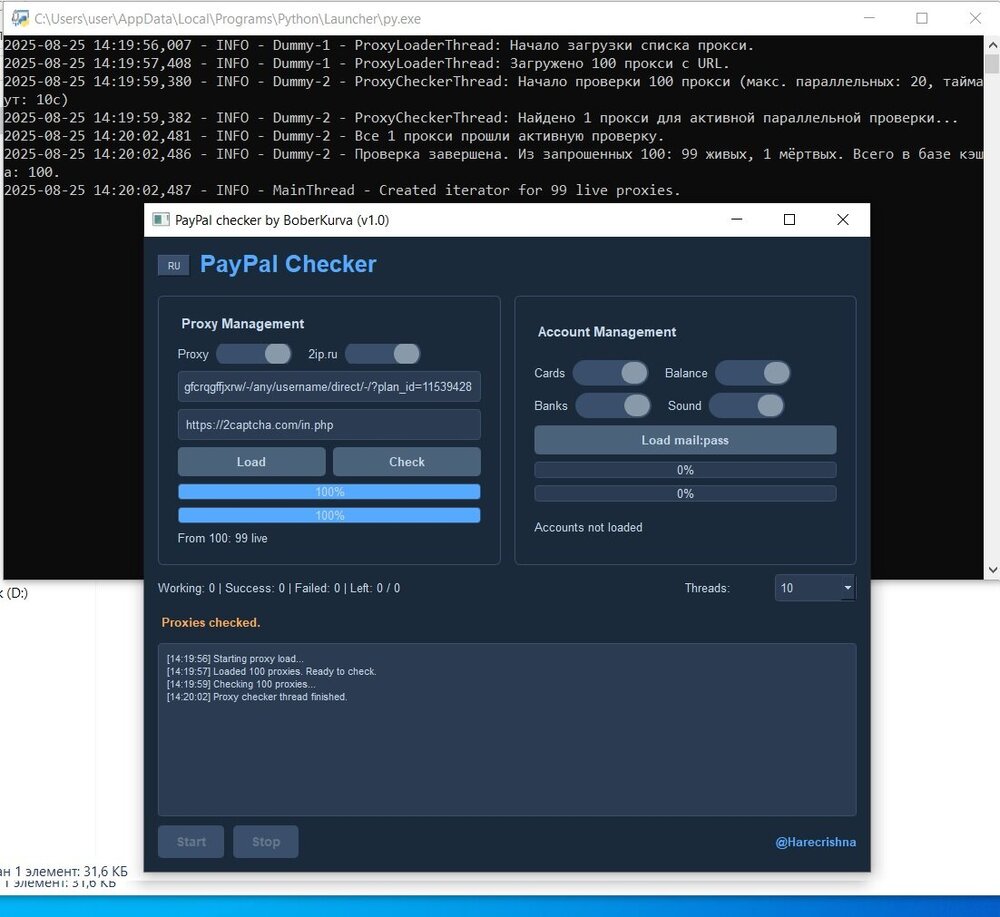Click the upper 100% proxy progress bar
The width and height of the screenshot is (1000, 917).
pyautogui.click(x=329, y=492)
